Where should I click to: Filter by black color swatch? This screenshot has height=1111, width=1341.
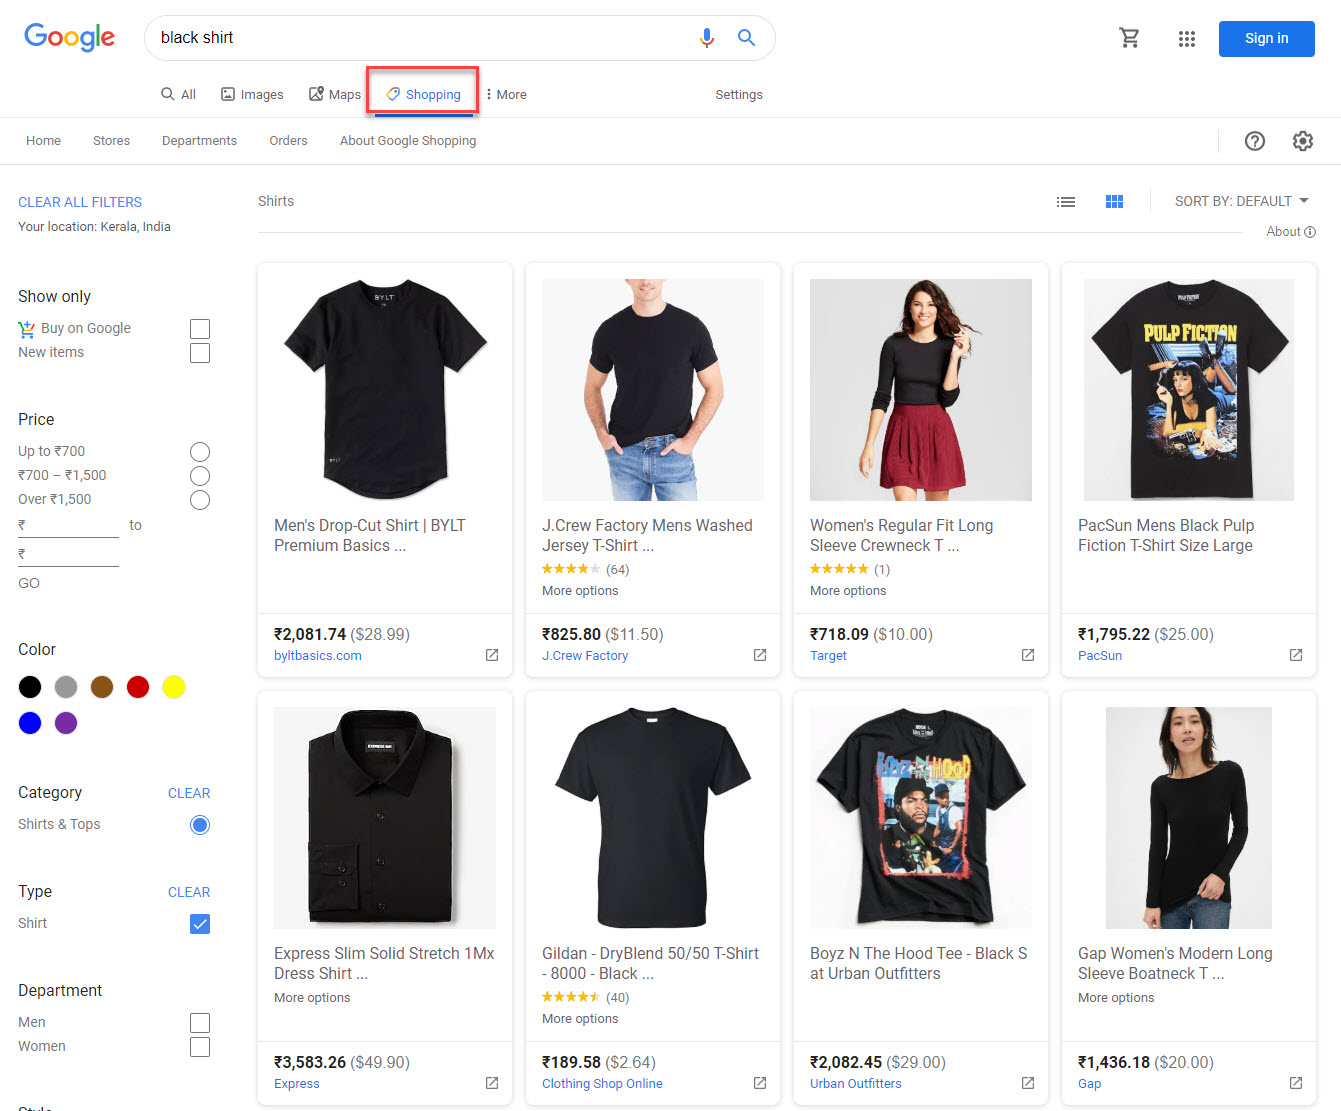[x=30, y=687]
